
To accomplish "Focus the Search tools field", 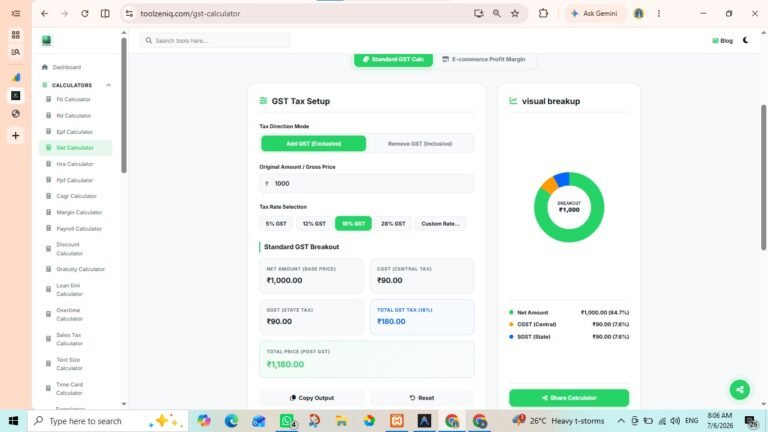I will [x=215, y=41].
